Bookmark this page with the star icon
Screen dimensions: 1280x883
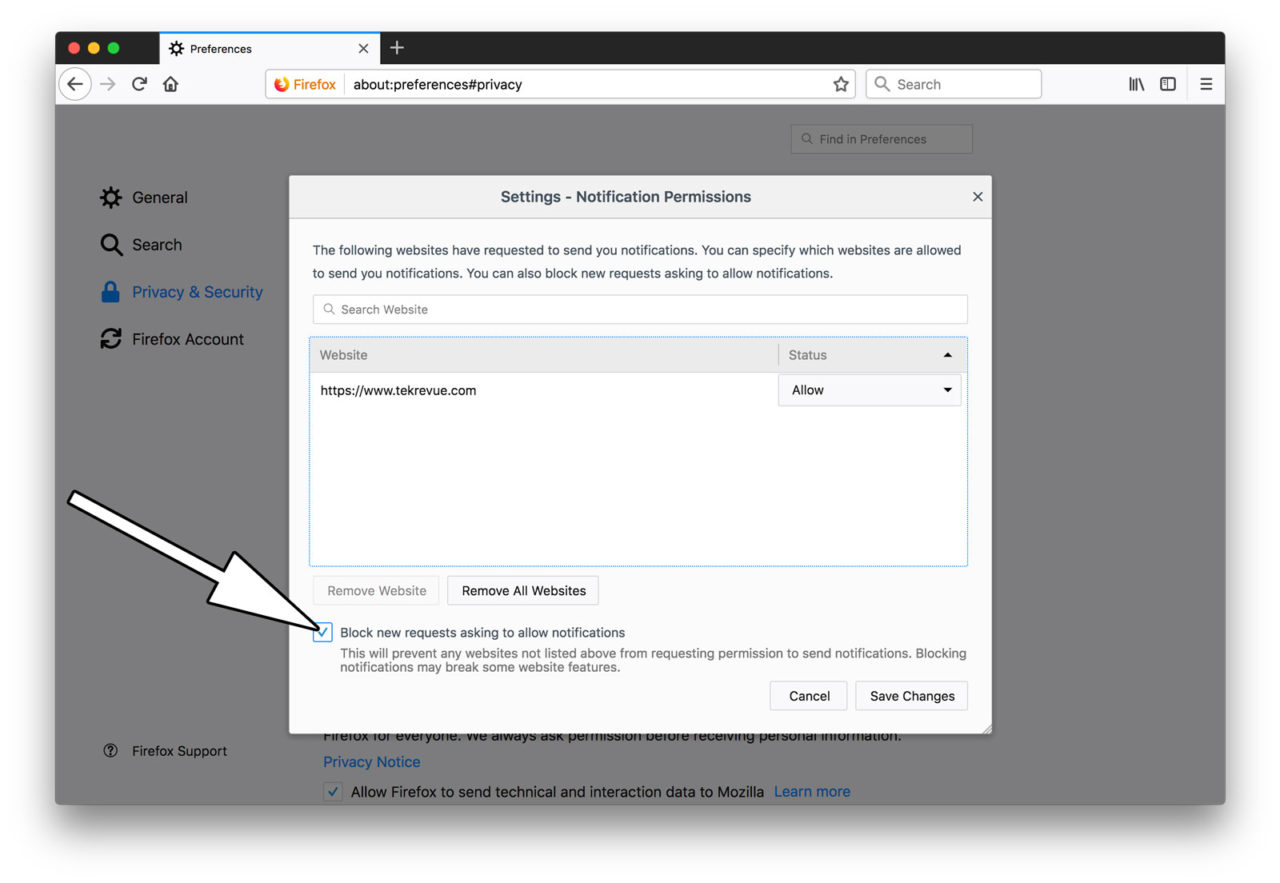(841, 84)
